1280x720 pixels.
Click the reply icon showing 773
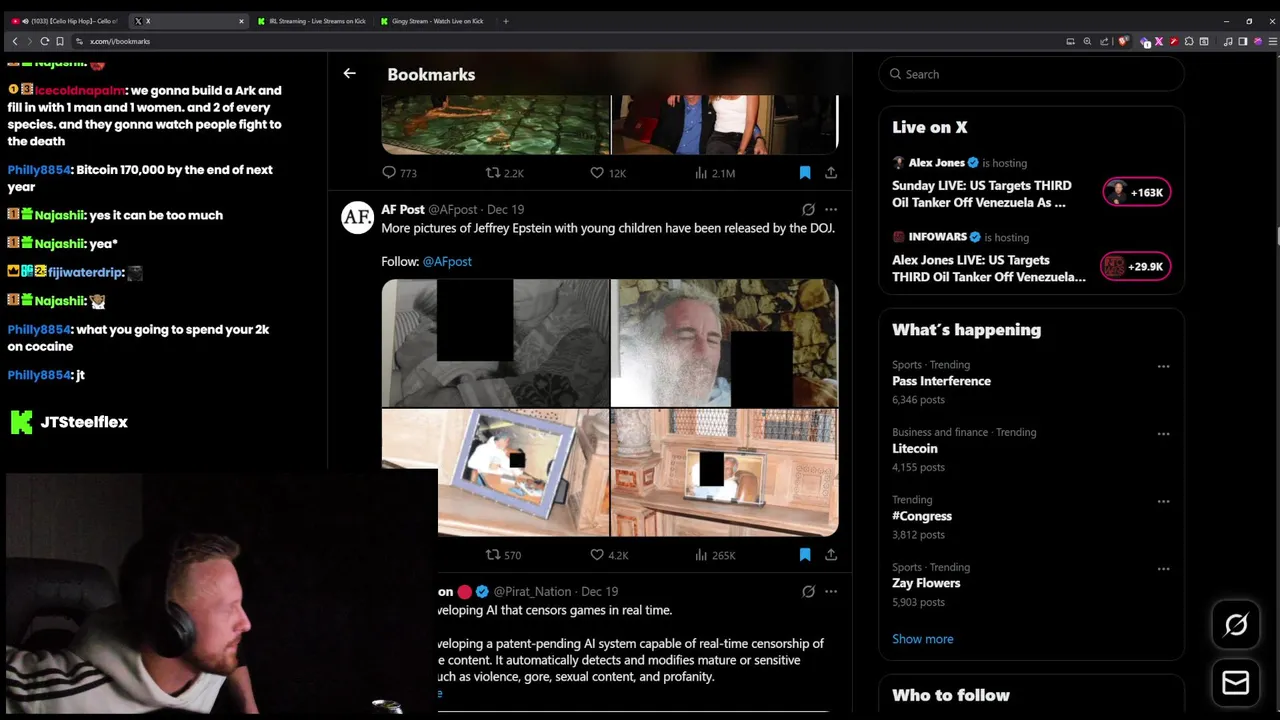pos(399,173)
